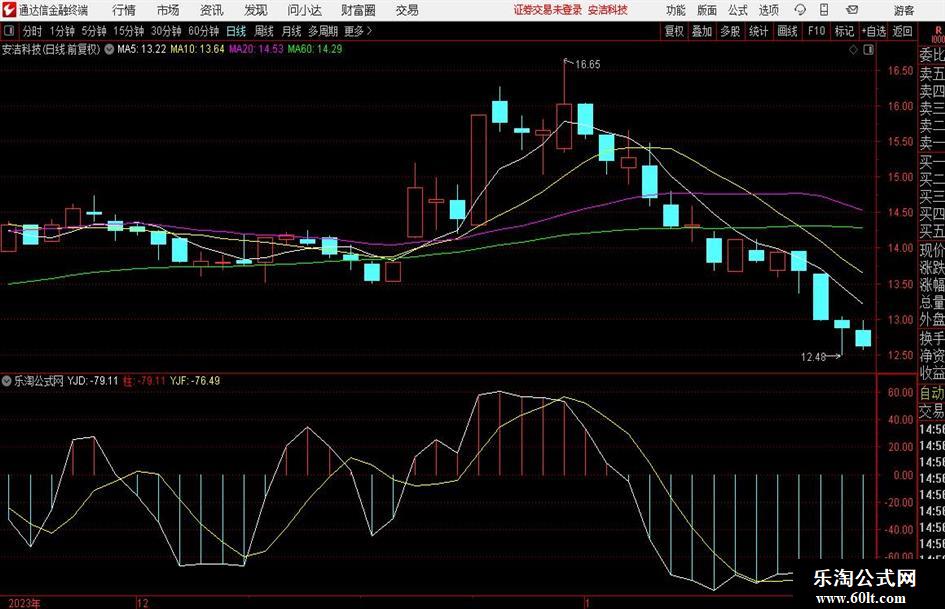Open the 交易 menu
The width and height of the screenshot is (945, 609).
point(407,10)
